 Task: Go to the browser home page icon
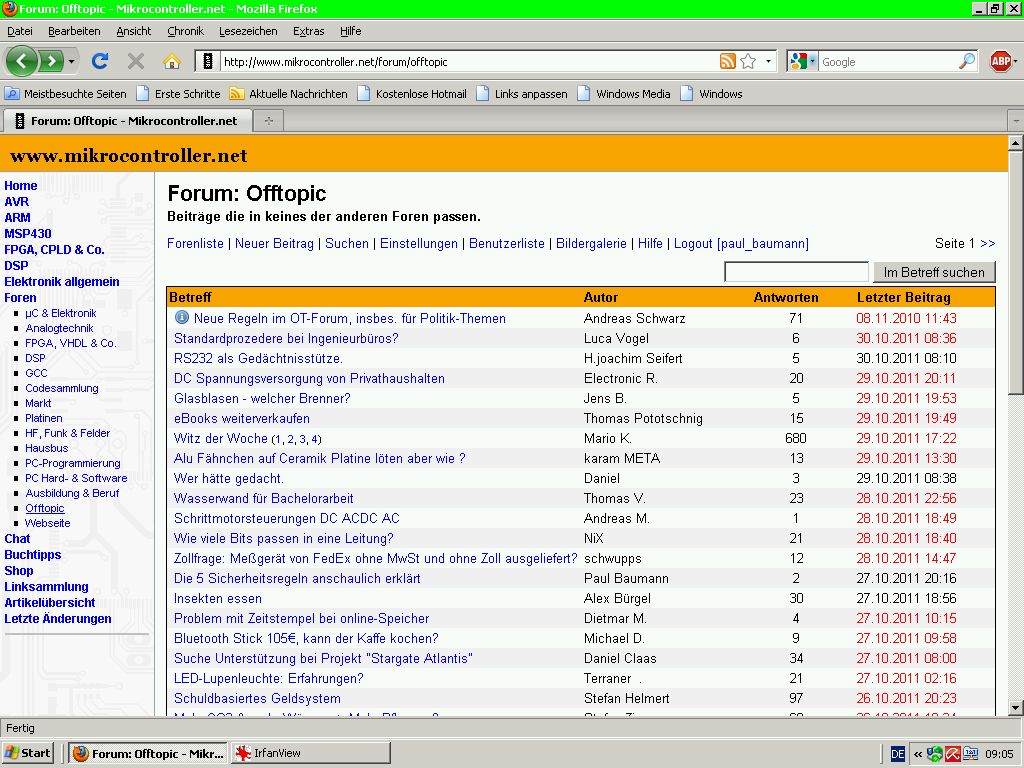[171, 61]
